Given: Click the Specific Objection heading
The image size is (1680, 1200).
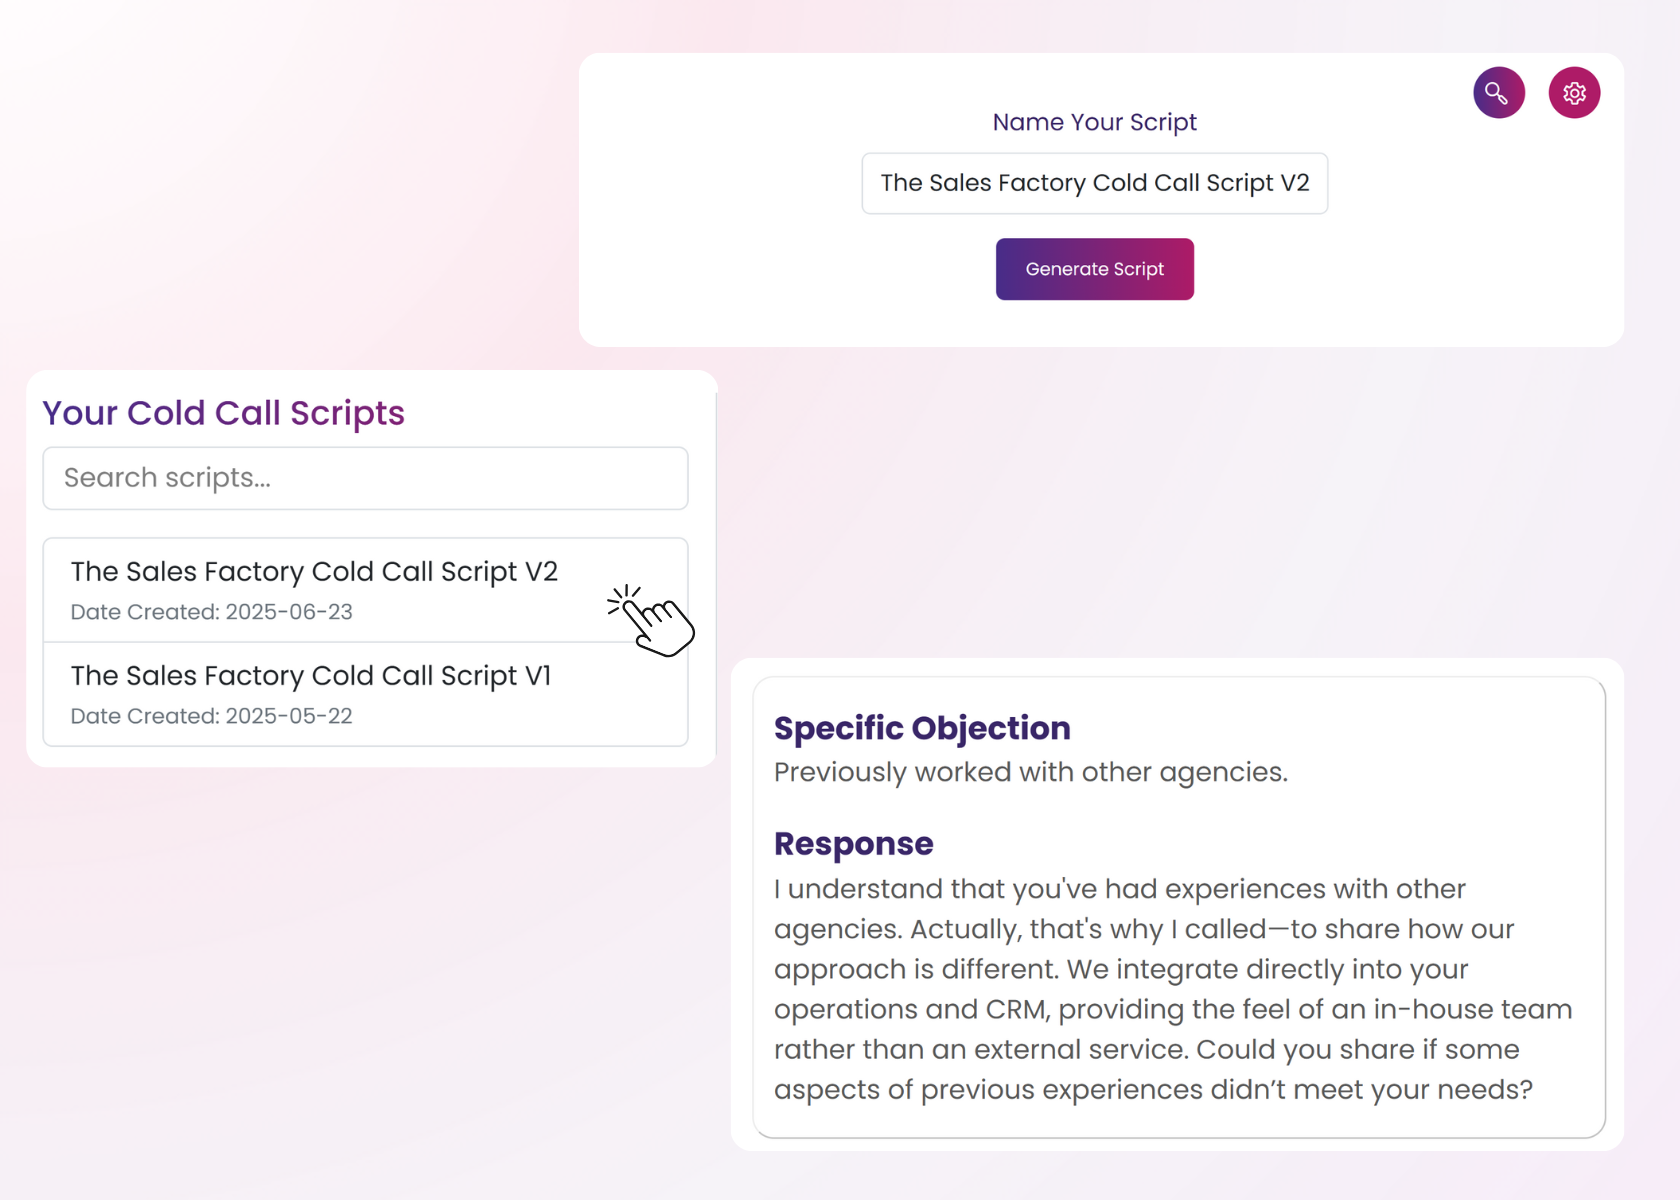Looking at the screenshot, I should [922, 728].
